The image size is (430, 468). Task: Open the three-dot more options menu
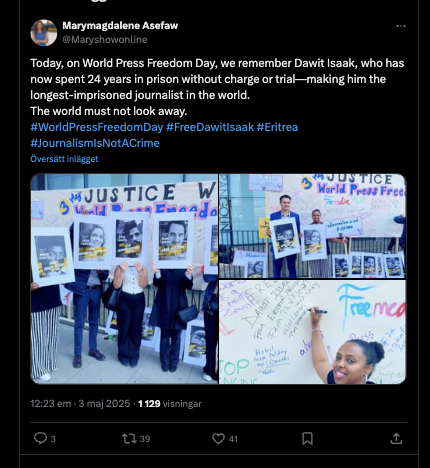pyautogui.click(x=401, y=26)
